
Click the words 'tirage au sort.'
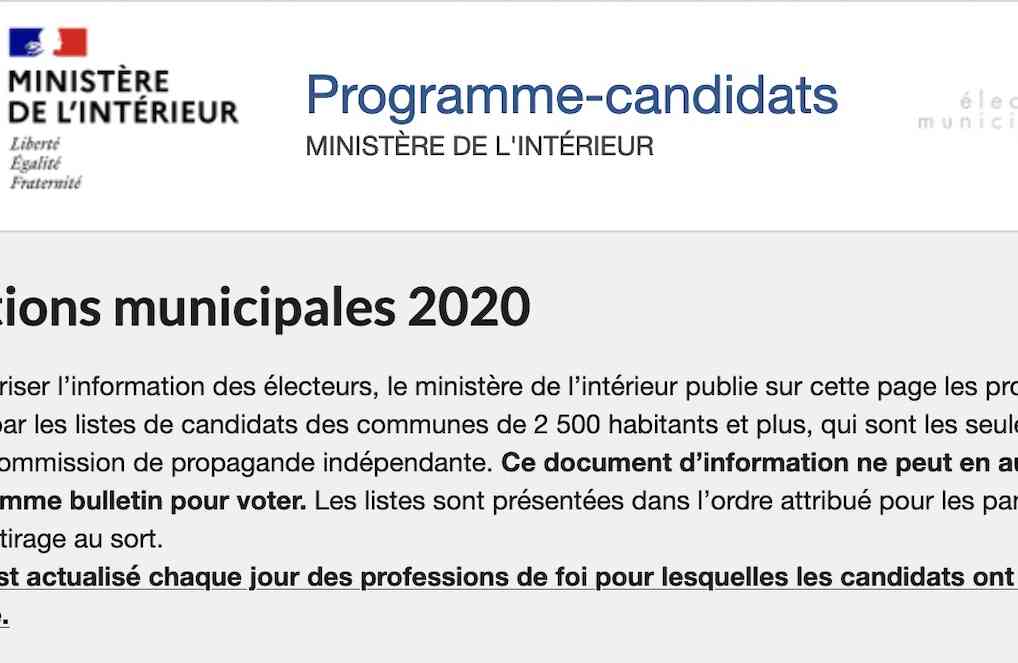(x=81, y=539)
